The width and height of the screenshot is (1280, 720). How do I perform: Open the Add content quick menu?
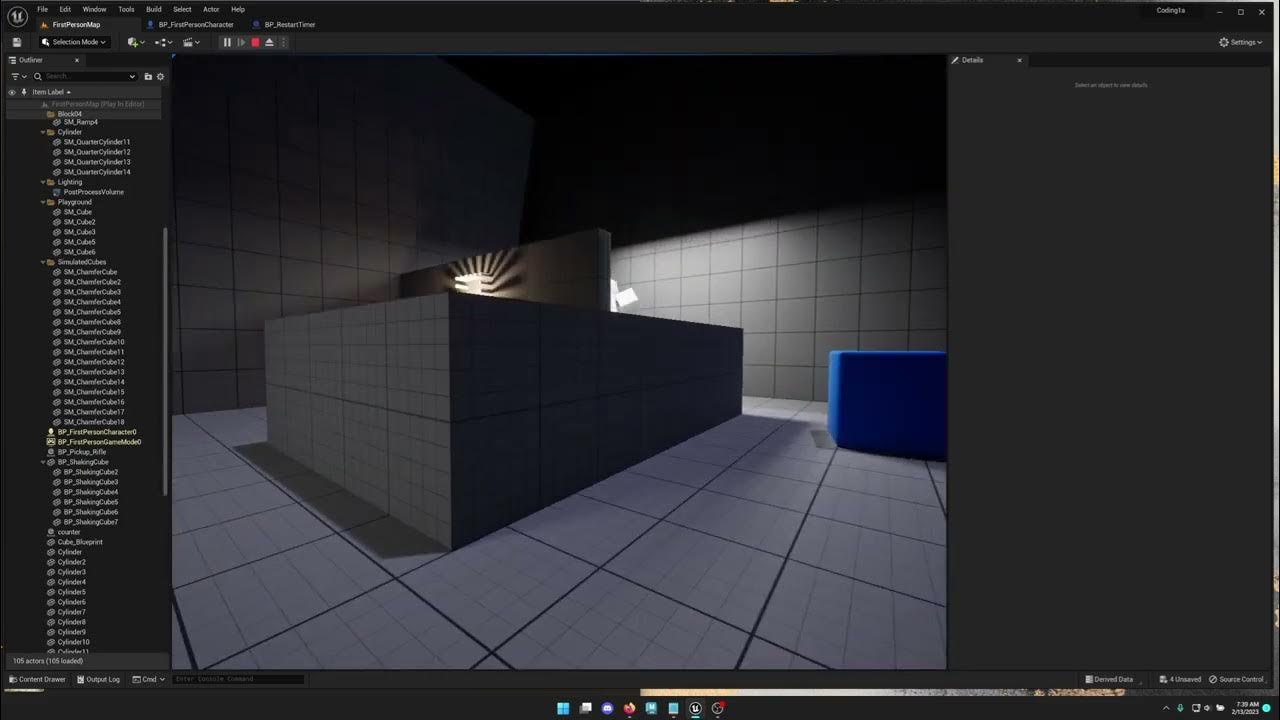pyautogui.click(x=135, y=42)
